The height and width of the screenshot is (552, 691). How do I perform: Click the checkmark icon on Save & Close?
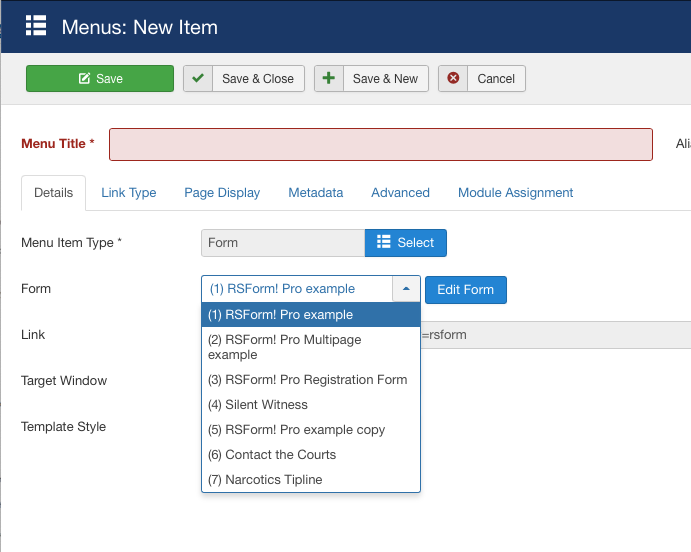point(198,79)
